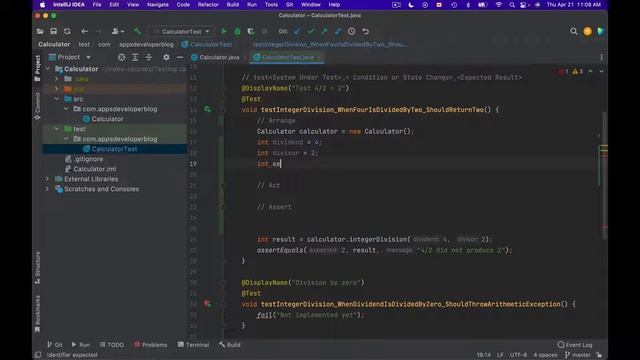Open Project panel settings gear

click(x=166, y=57)
